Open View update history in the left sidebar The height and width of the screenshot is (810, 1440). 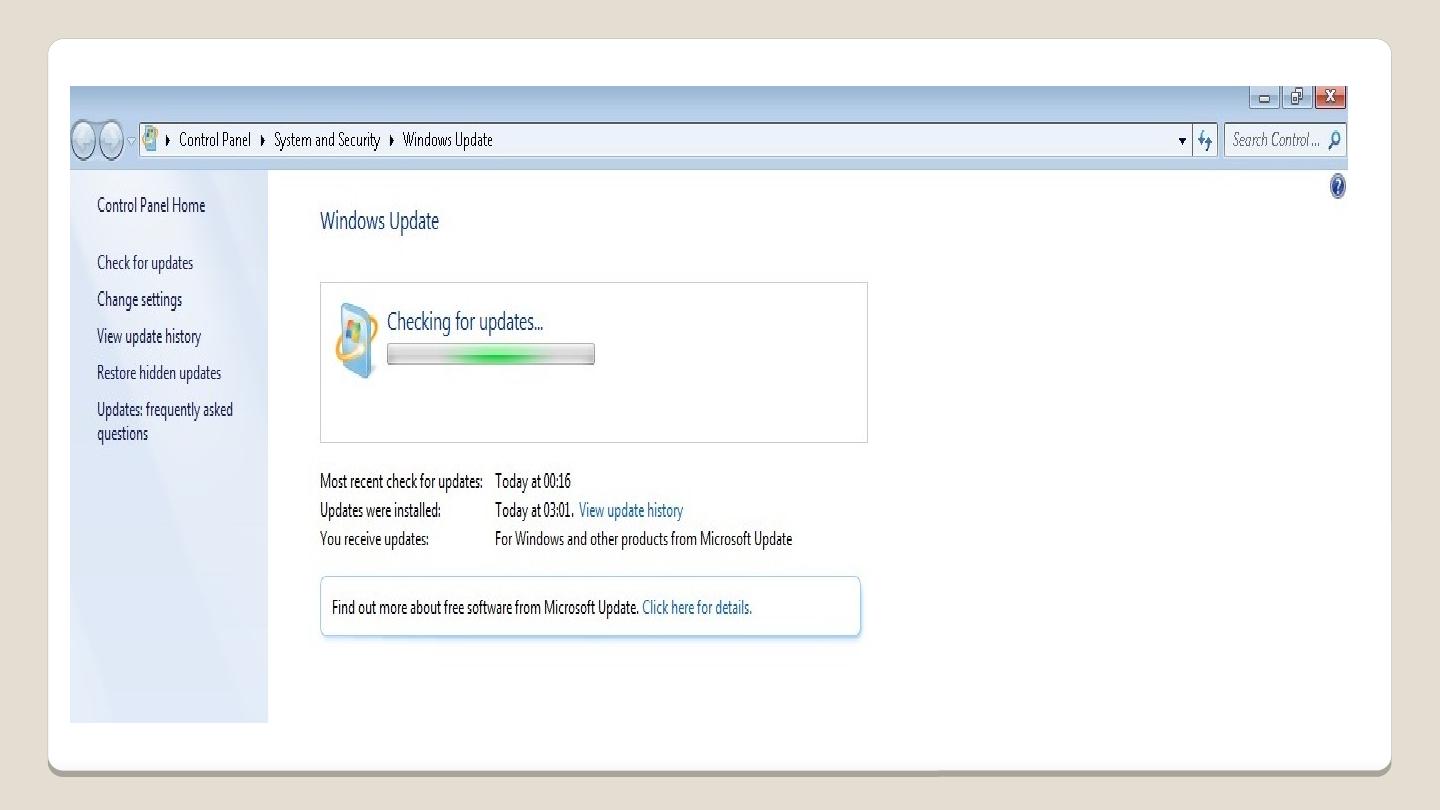(x=149, y=337)
